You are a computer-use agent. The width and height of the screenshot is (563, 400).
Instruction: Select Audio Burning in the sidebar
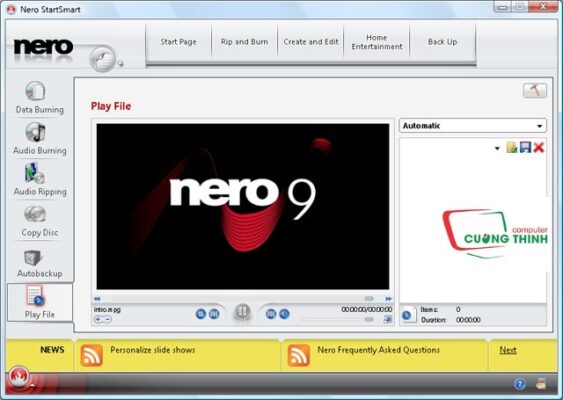39,139
